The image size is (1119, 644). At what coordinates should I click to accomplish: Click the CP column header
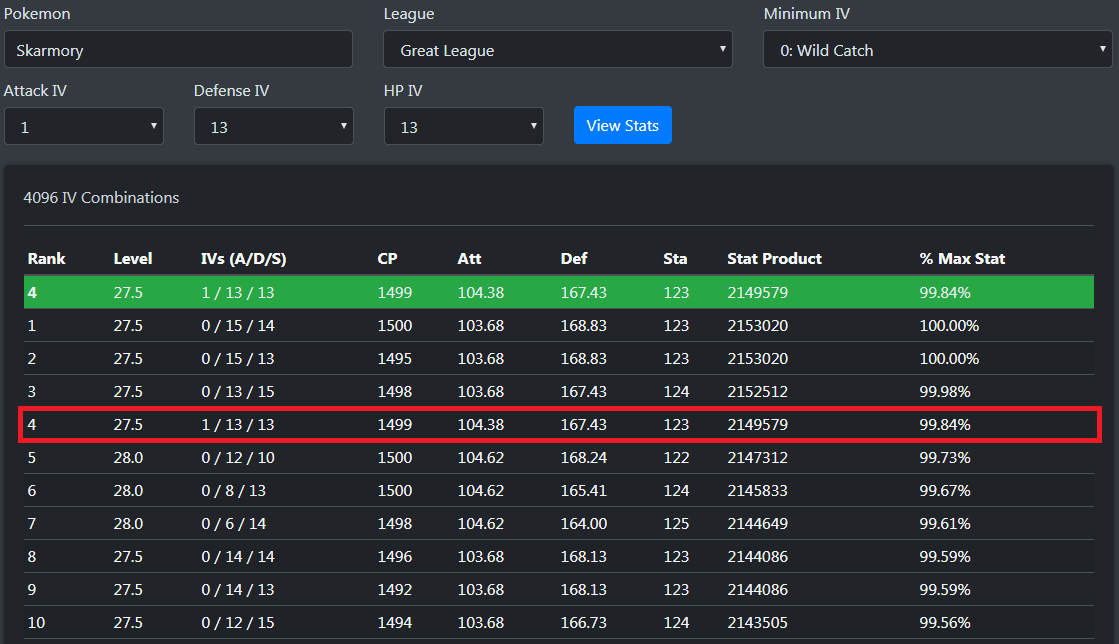click(x=387, y=258)
